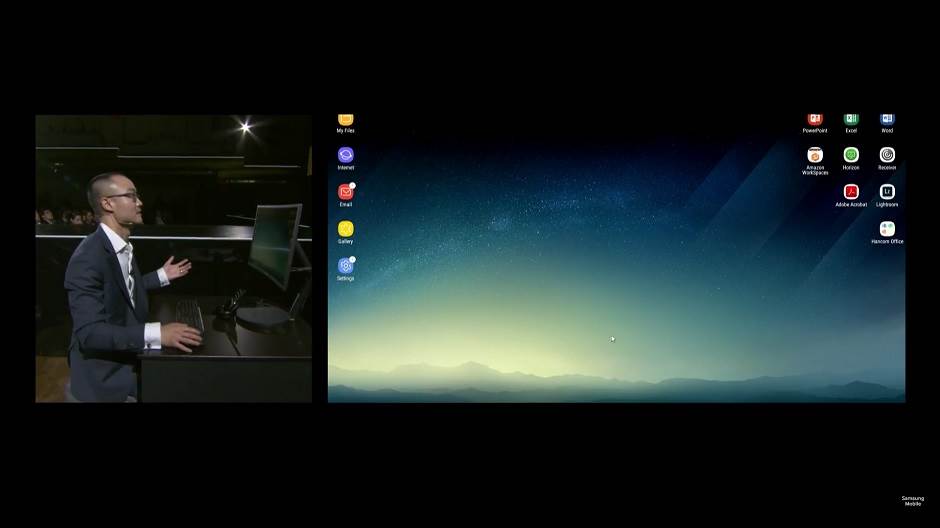This screenshot has height=528, width=940.
Task: Open Amazon WorkSpaces
Action: [815, 156]
